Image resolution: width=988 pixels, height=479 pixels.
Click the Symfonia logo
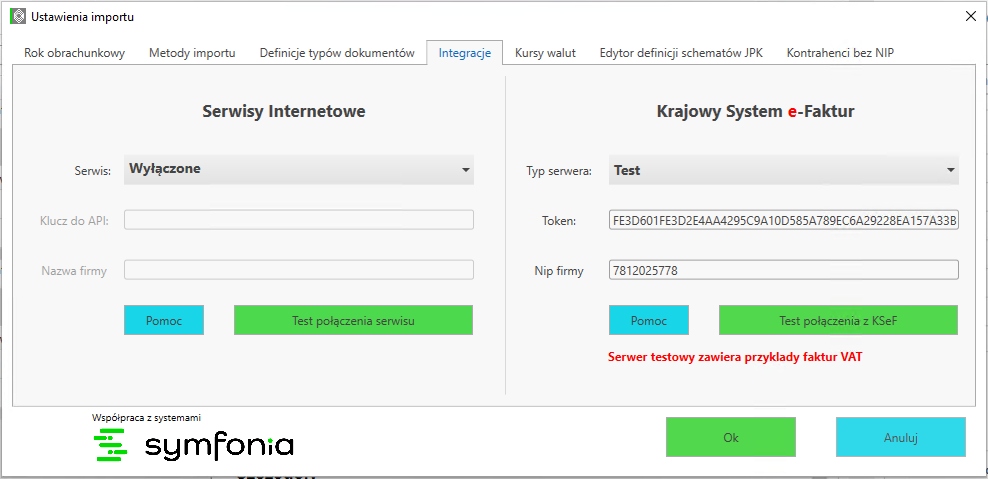[193, 445]
